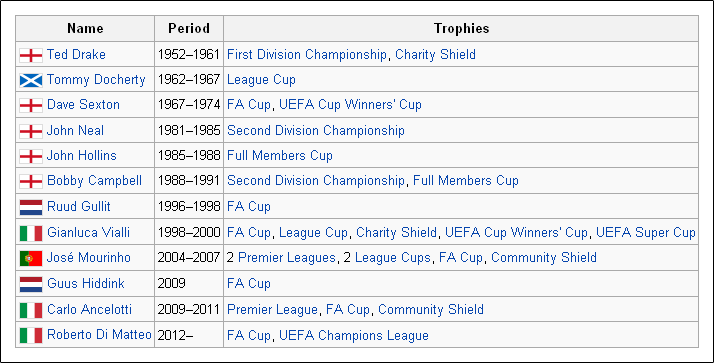
Task: Open the UEFA Super Cup link
Action: [646, 232]
